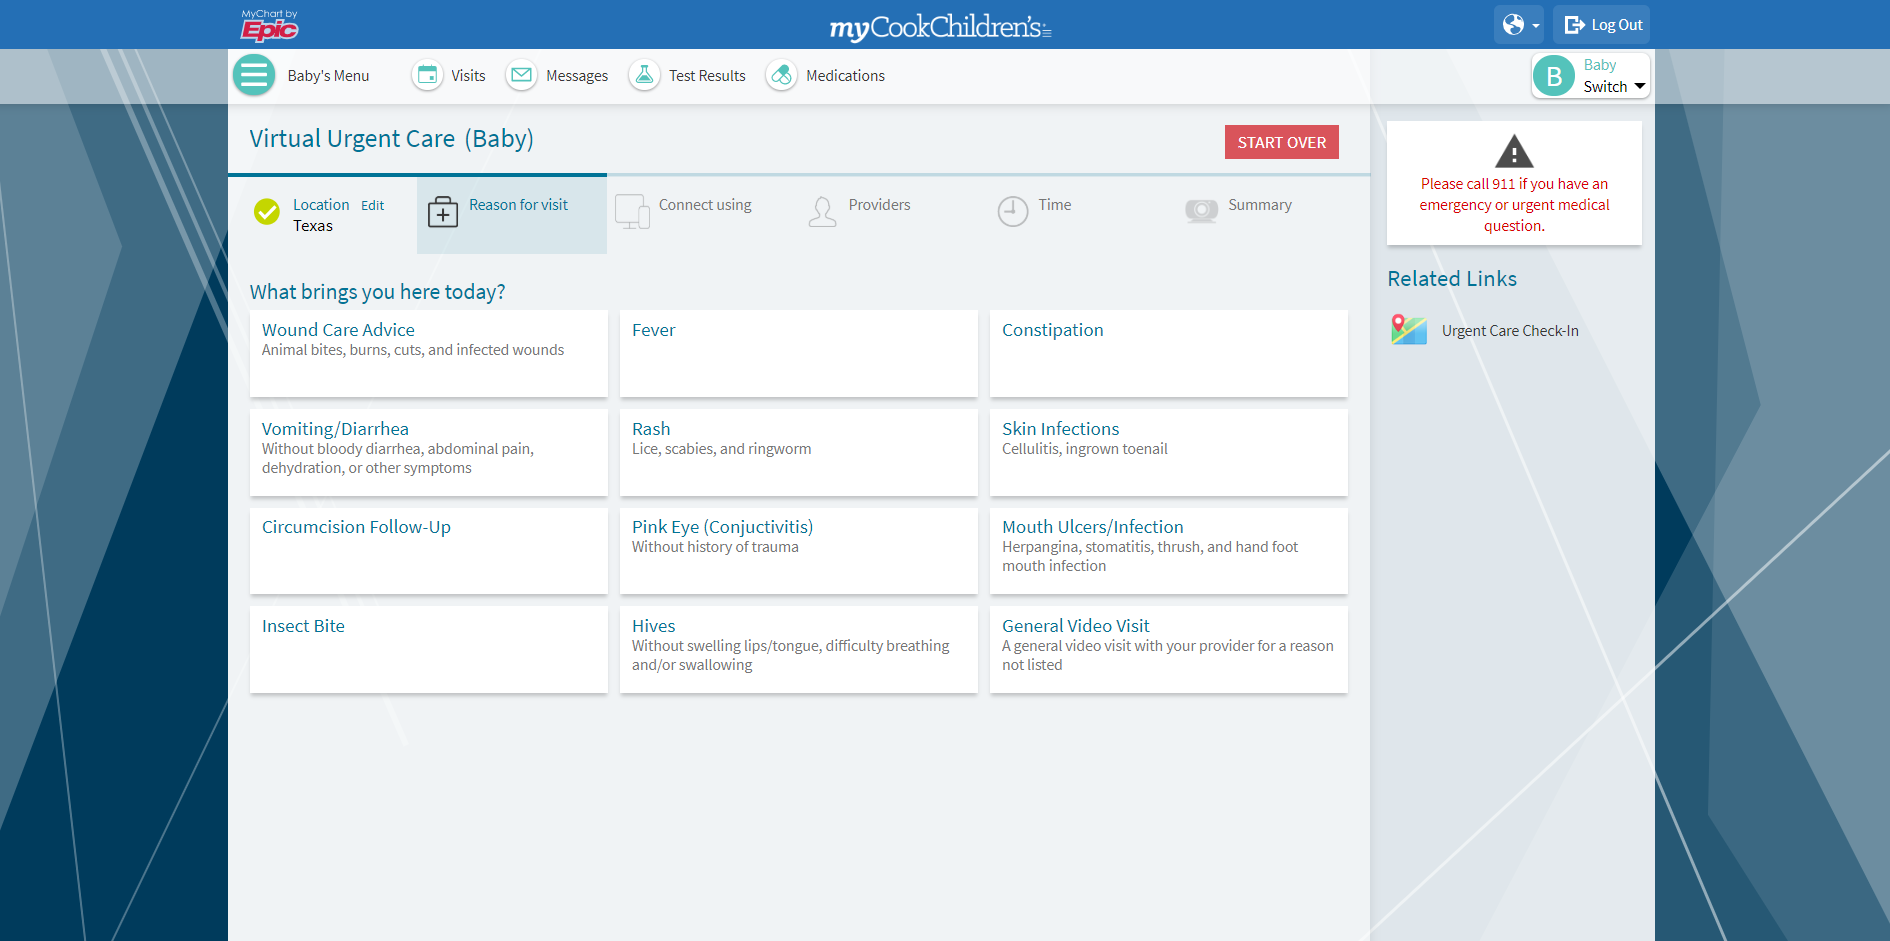The width and height of the screenshot is (1890, 941).
Task: Expand the Baby Switch profile dropdown
Action: pos(1591,76)
